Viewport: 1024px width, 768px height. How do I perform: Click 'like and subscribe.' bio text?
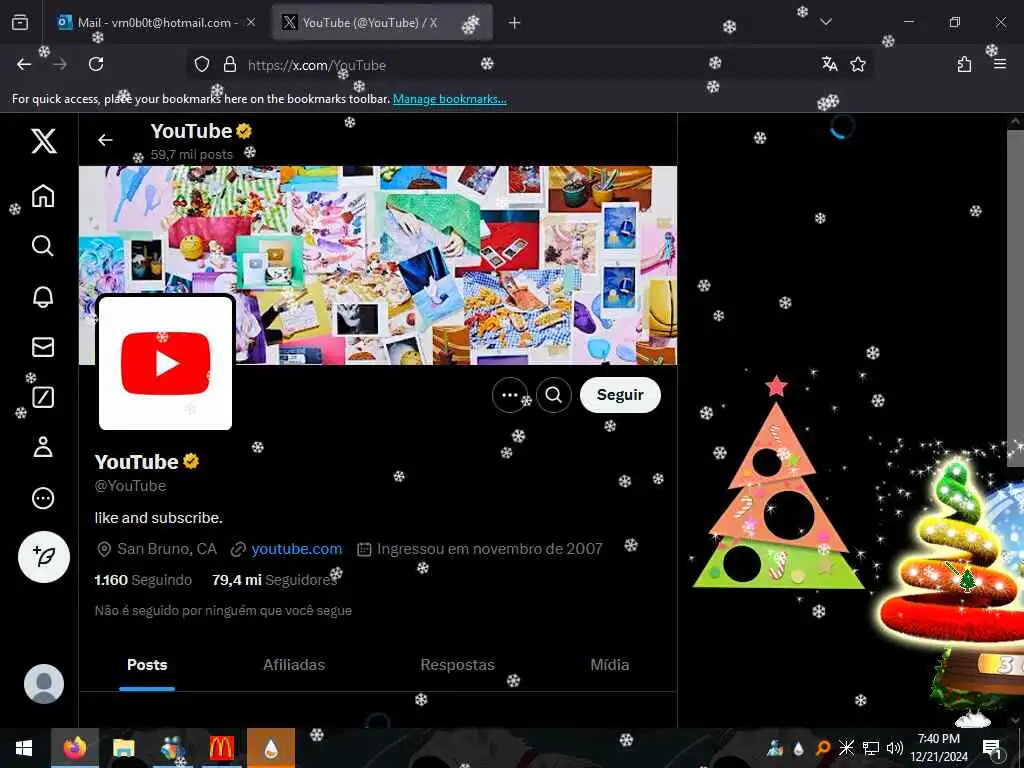click(159, 518)
